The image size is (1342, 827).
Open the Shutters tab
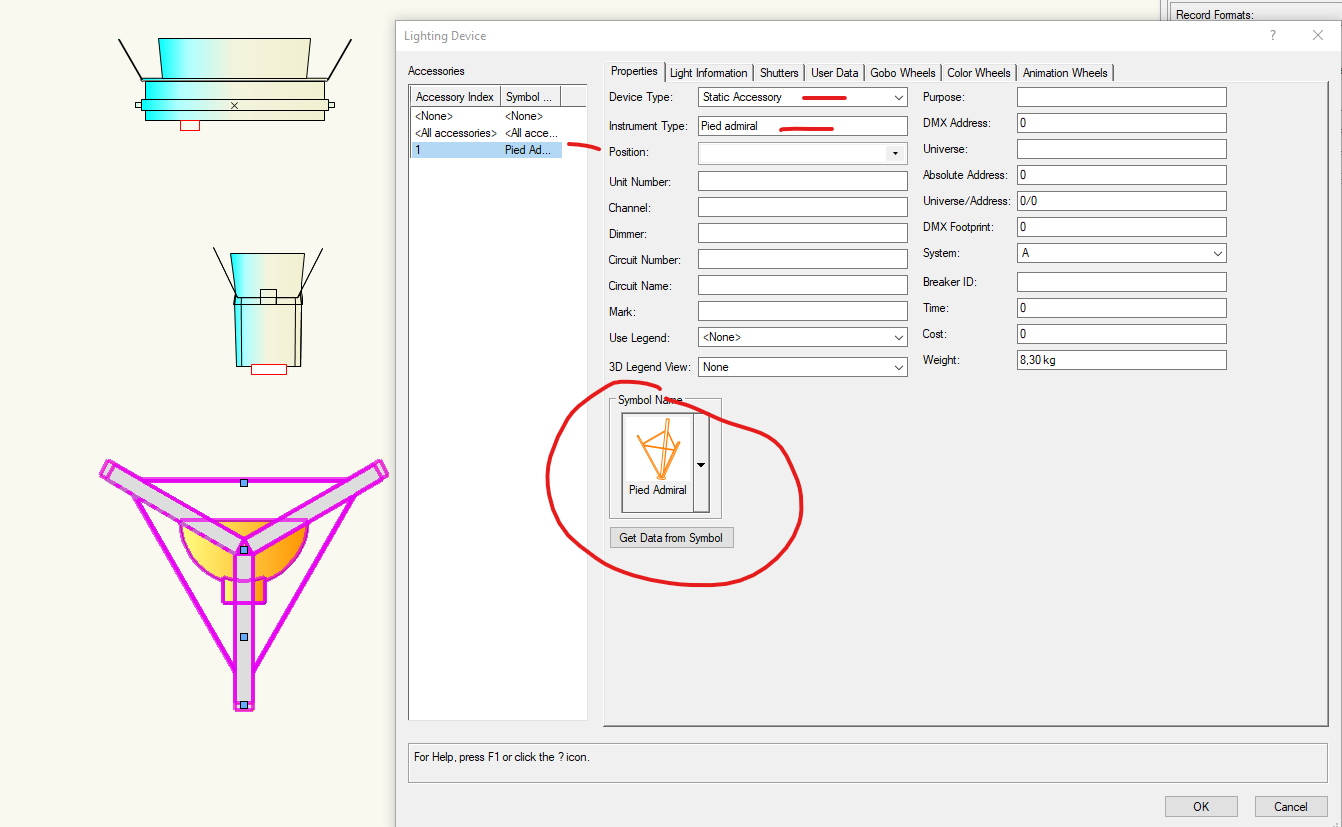point(779,73)
